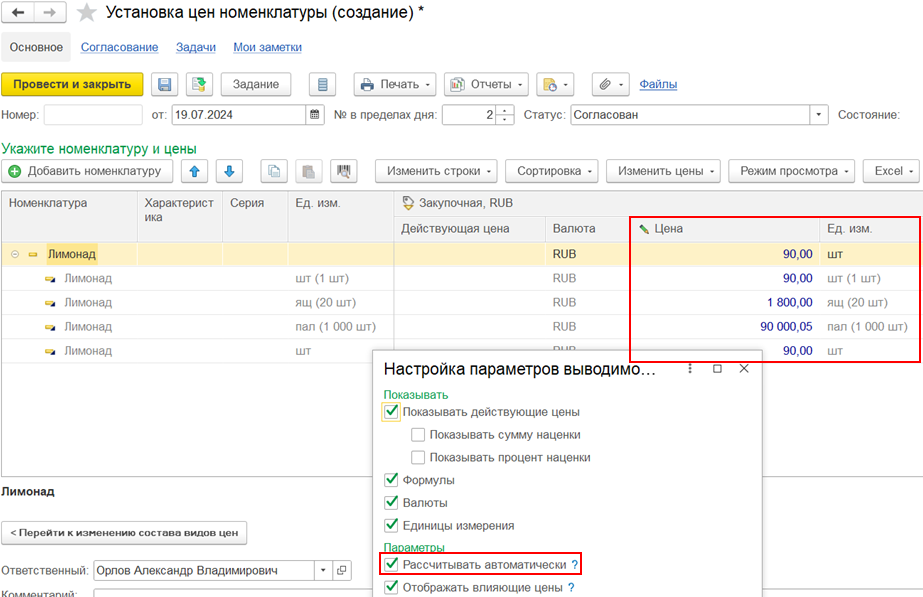Move row down with blue arrow
The height and width of the screenshot is (597, 923).
[x=228, y=171]
